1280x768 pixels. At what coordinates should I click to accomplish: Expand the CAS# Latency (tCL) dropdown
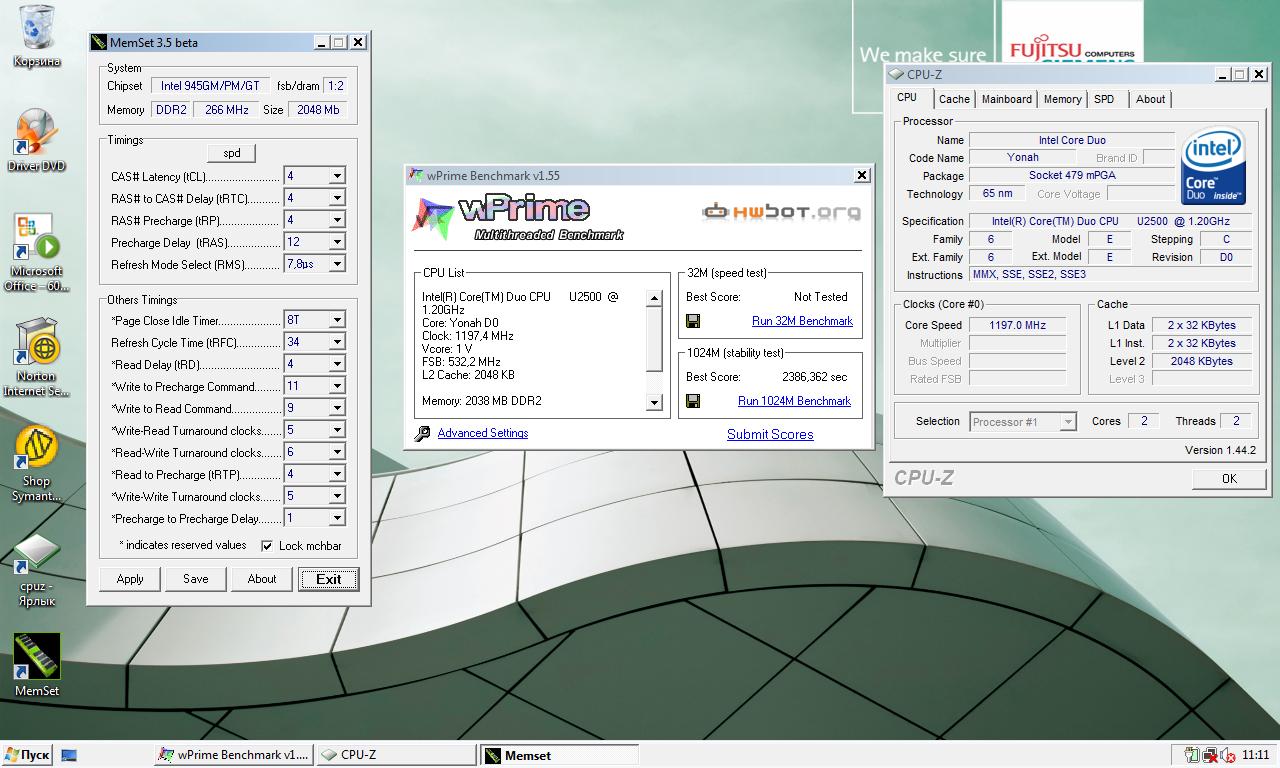337,176
